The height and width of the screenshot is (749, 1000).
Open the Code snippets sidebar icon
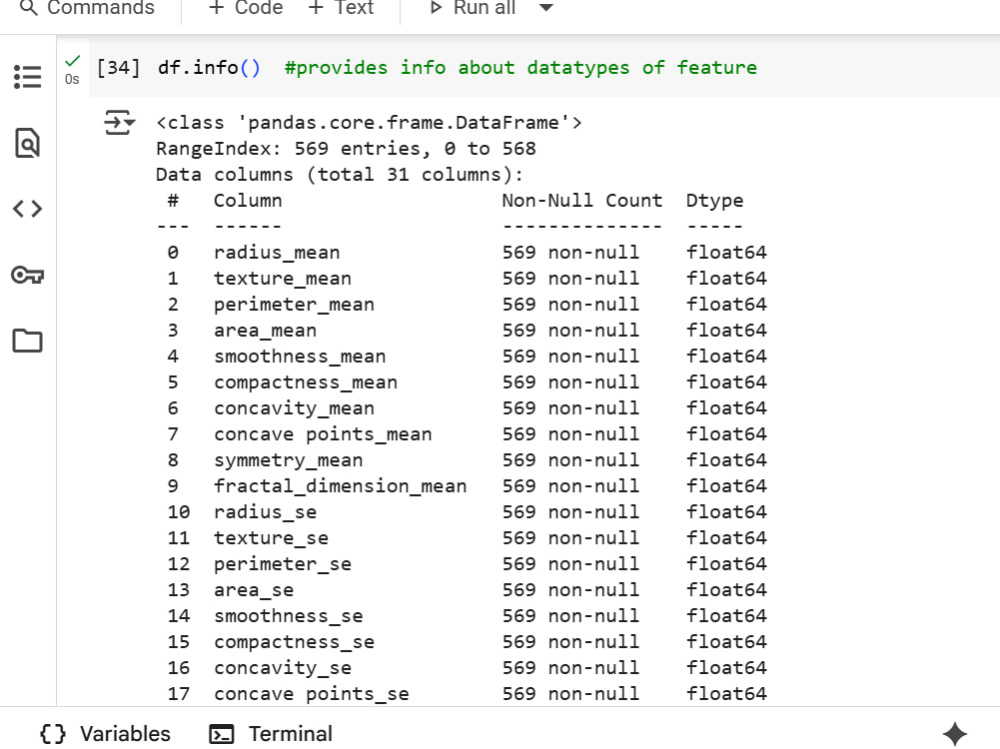point(27,209)
